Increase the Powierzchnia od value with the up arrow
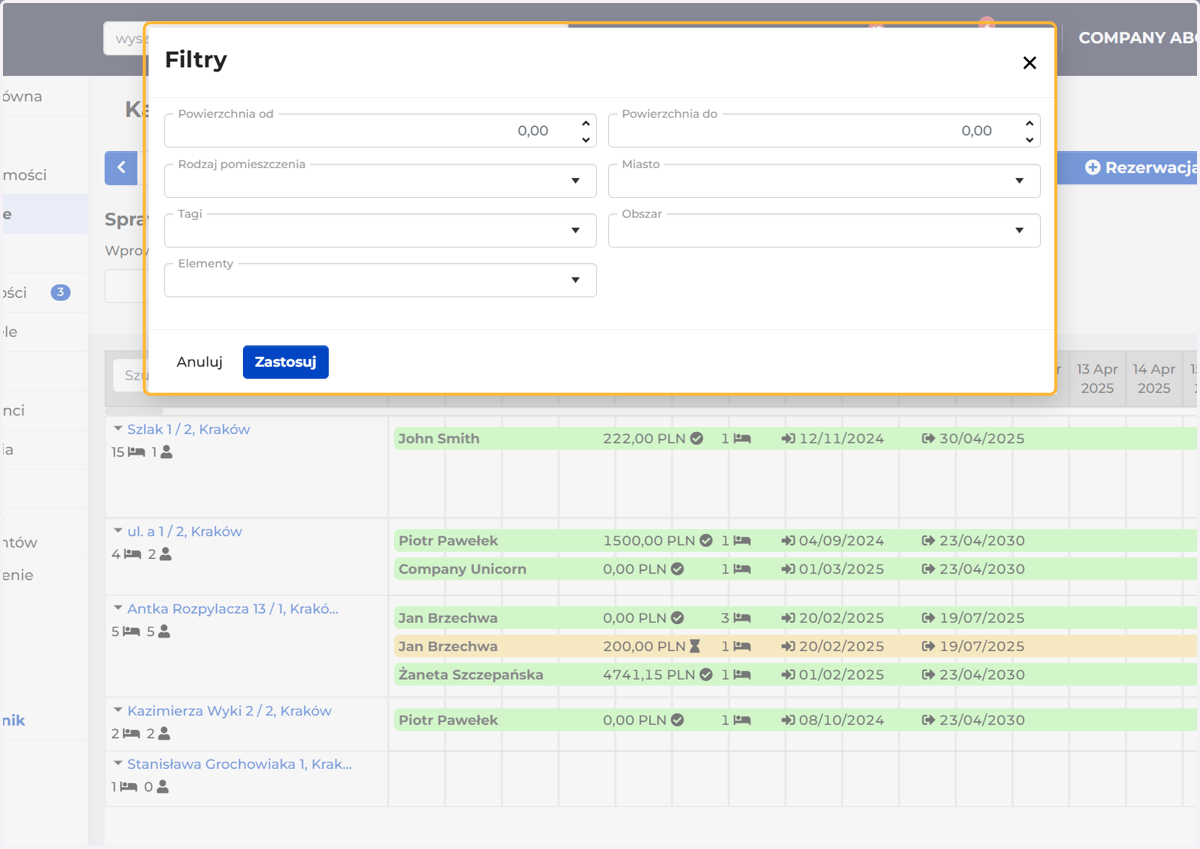The image size is (1200, 849). [586, 123]
